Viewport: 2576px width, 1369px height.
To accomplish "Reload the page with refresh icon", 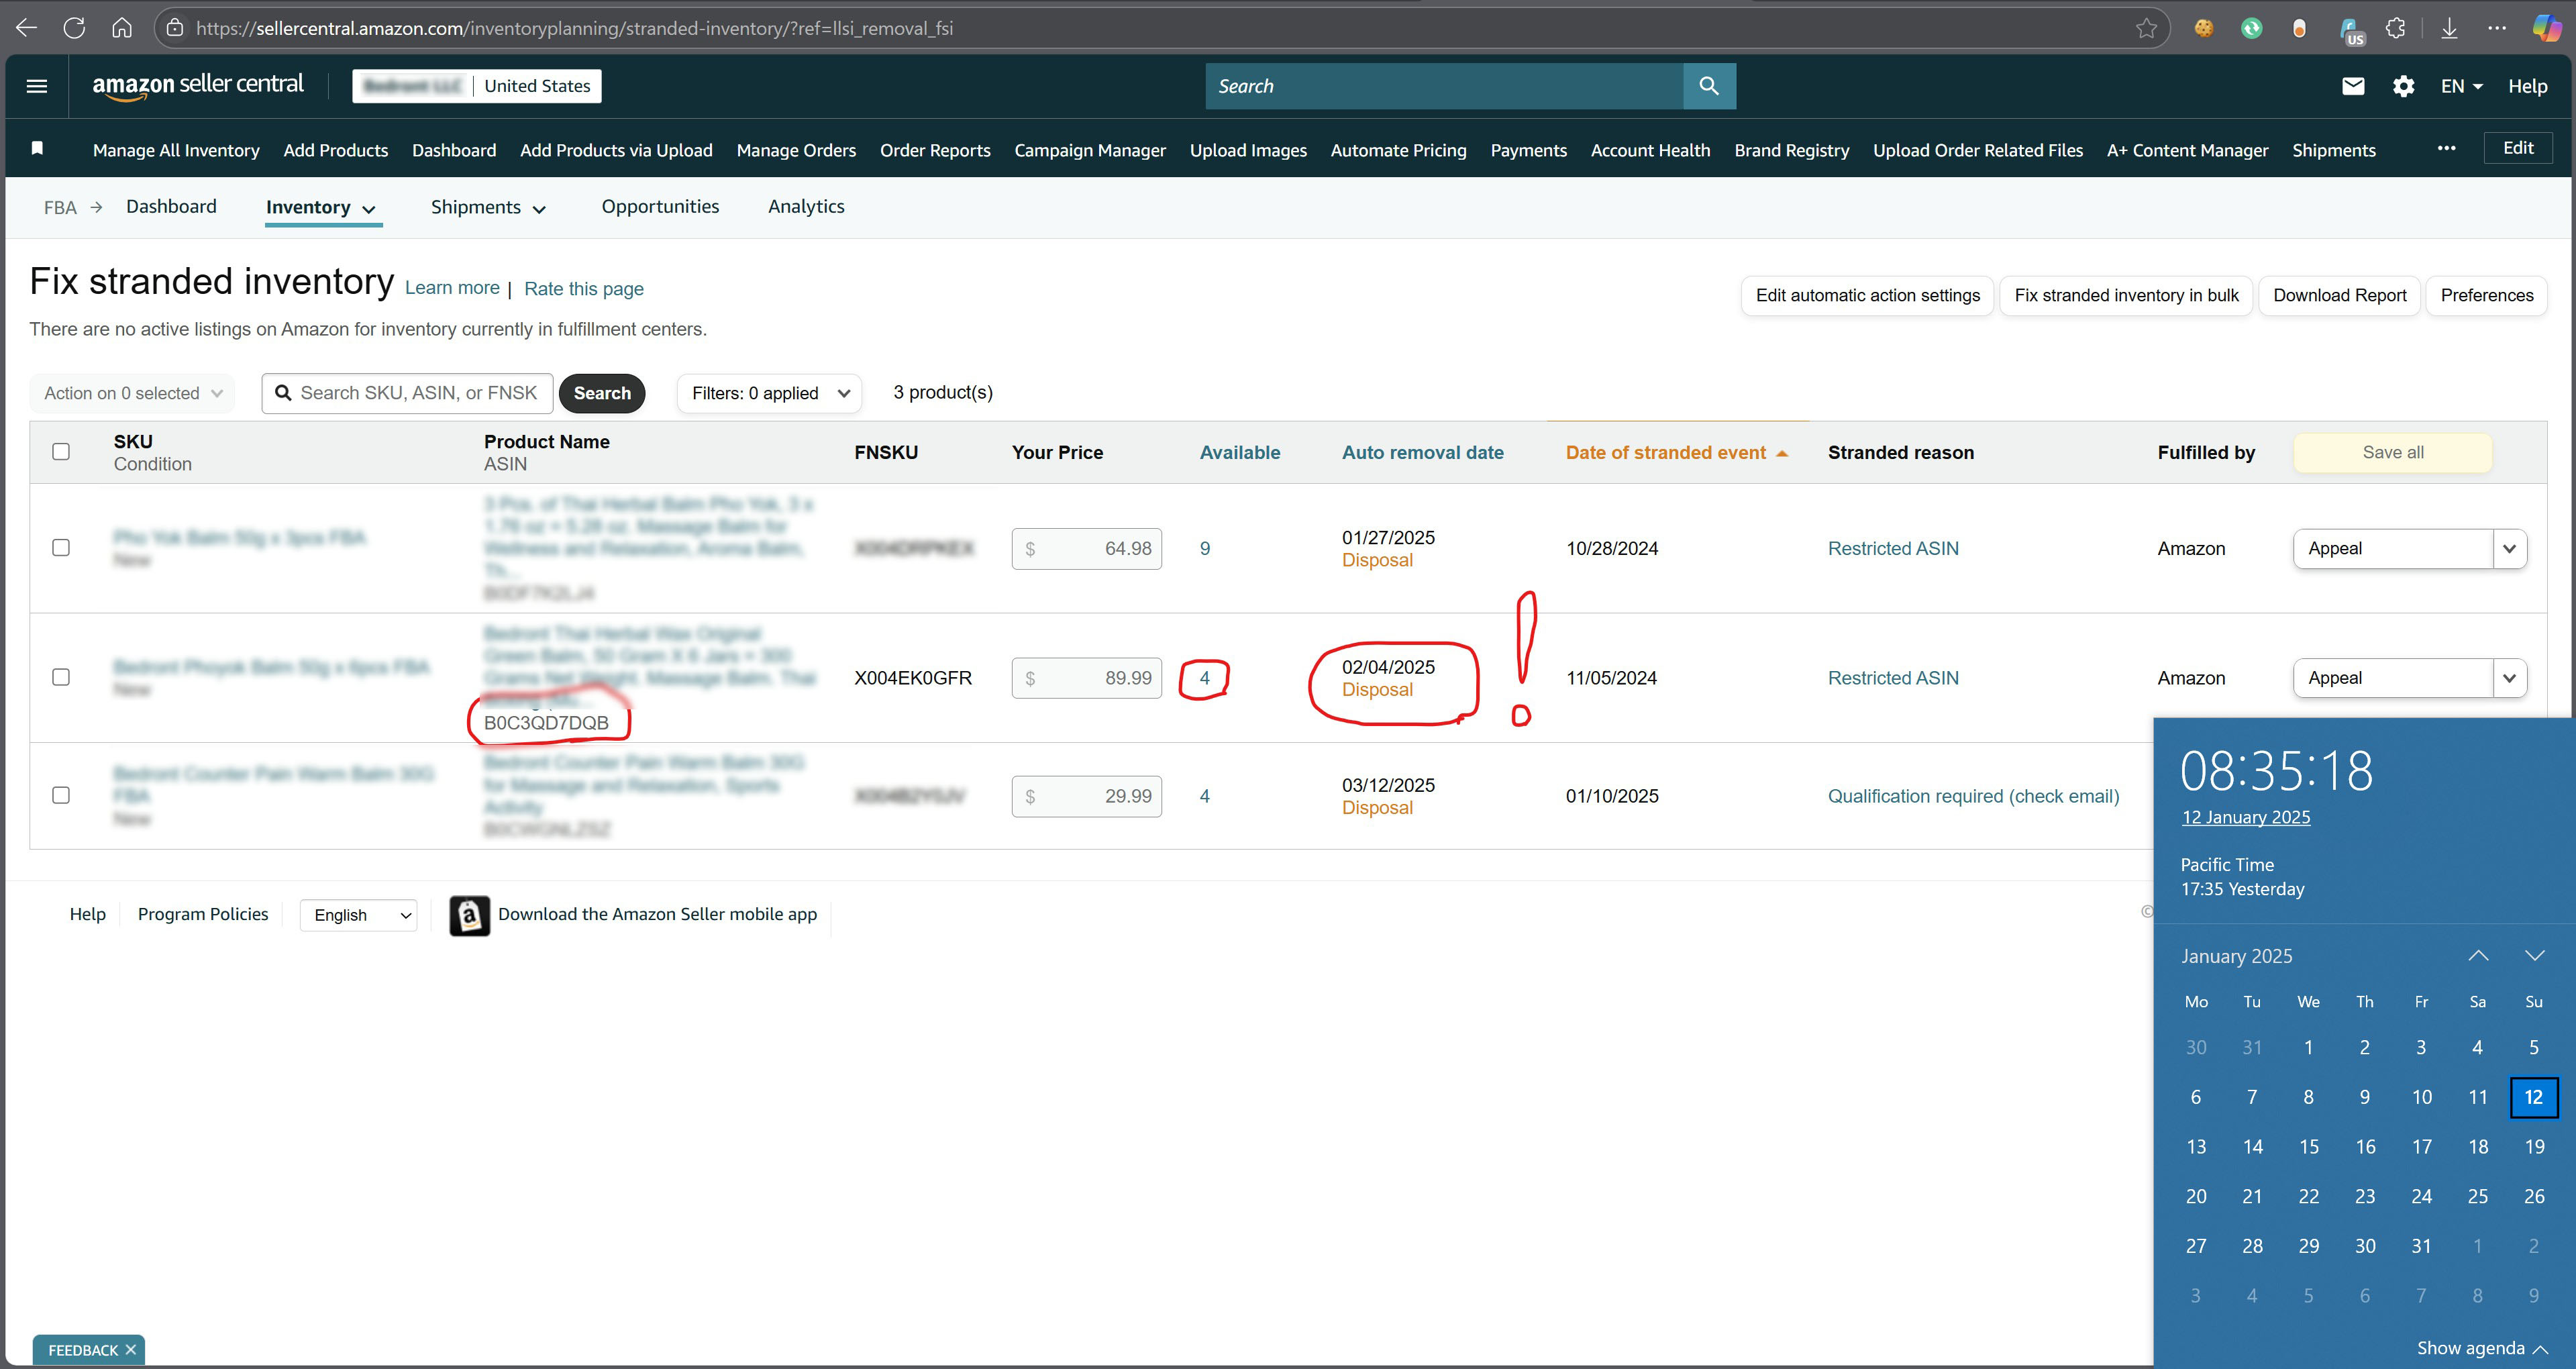I will [x=74, y=28].
